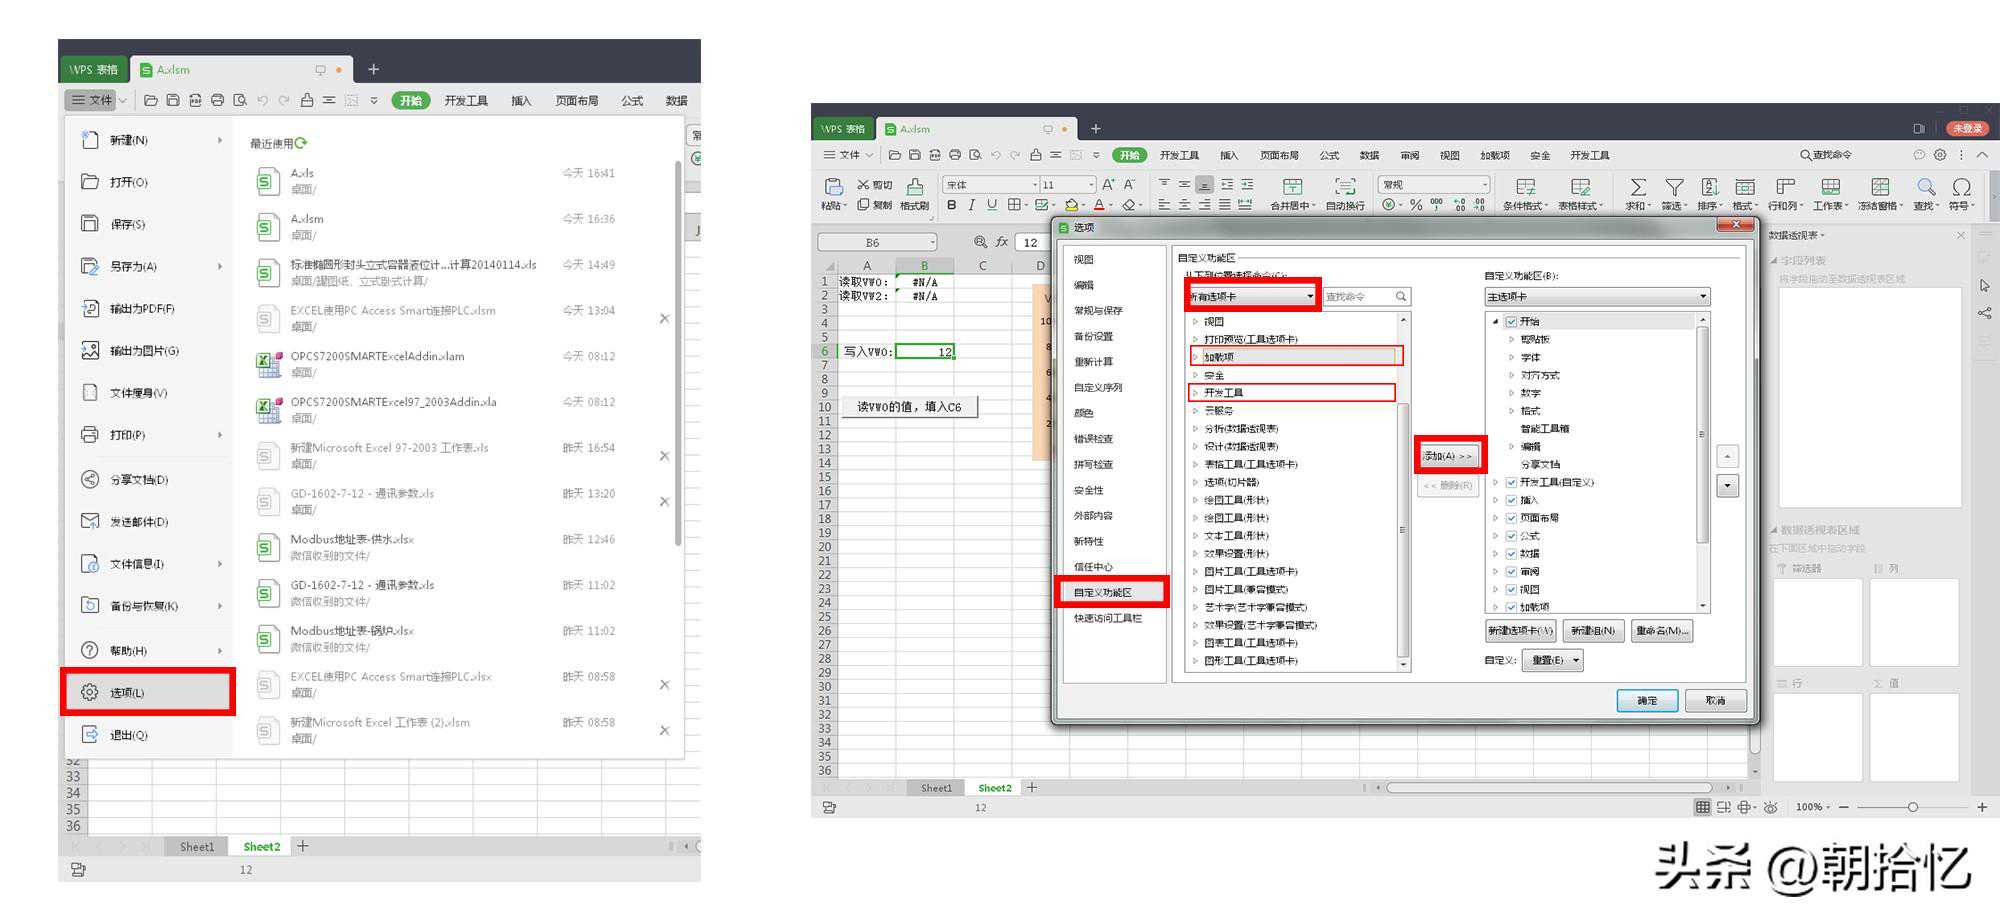Click the 条件格式 conditional formatting icon
The width and height of the screenshot is (2000, 921).
pyautogui.click(x=1525, y=187)
